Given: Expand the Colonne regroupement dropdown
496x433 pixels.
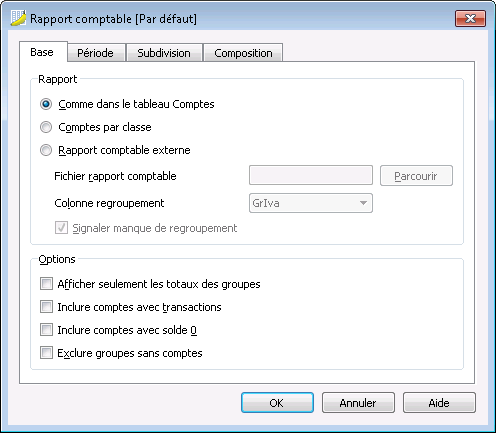Looking at the screenshot, I should pyautogui.click(x=311, y=203).
